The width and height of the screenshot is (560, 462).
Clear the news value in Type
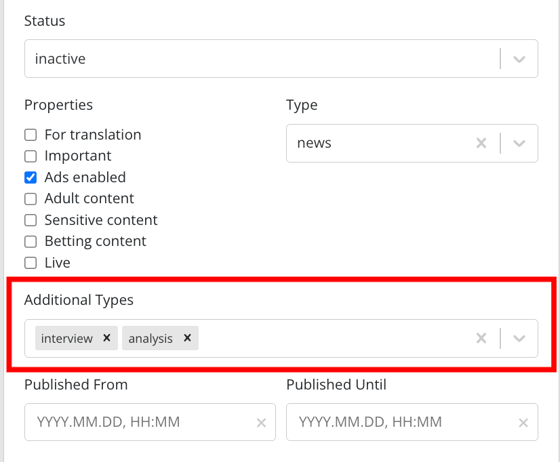click(481, 143)
